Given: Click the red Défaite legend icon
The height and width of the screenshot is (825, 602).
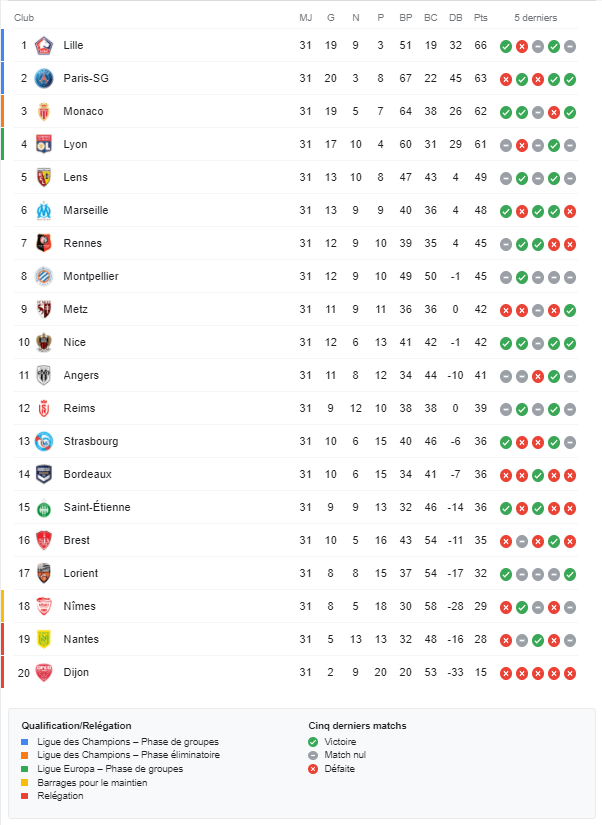Looking at the screenshot, I should [314, 769].
